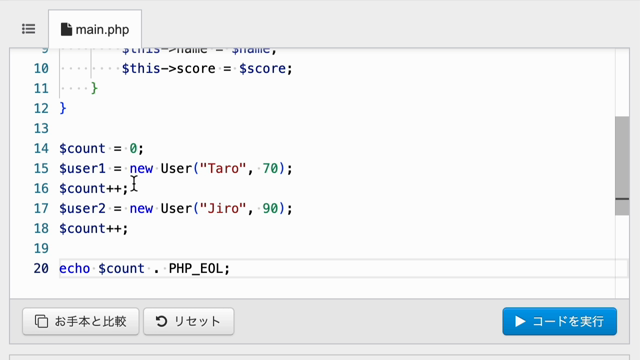Click the "Taro" string on line 15
Viewport: 640px width, 360px height.
click(x=223, y=169)
